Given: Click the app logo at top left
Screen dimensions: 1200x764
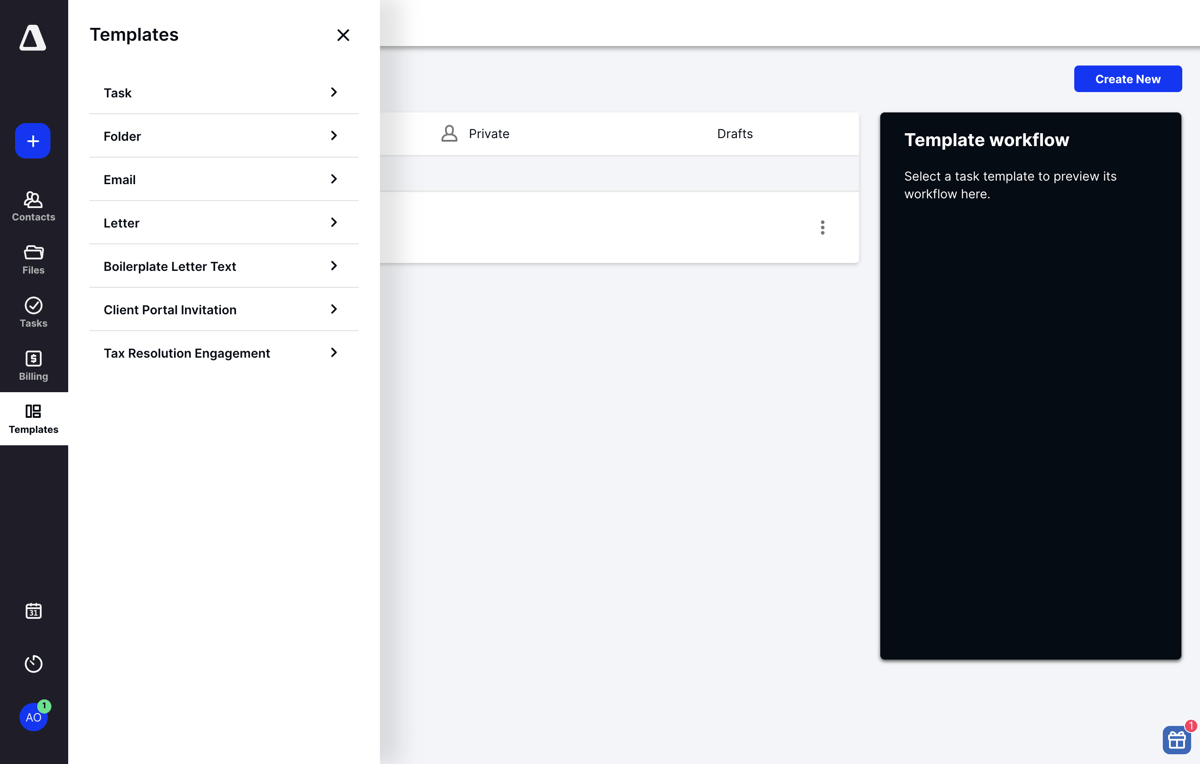Looking at the screenshot, I should tap(33, 38).
